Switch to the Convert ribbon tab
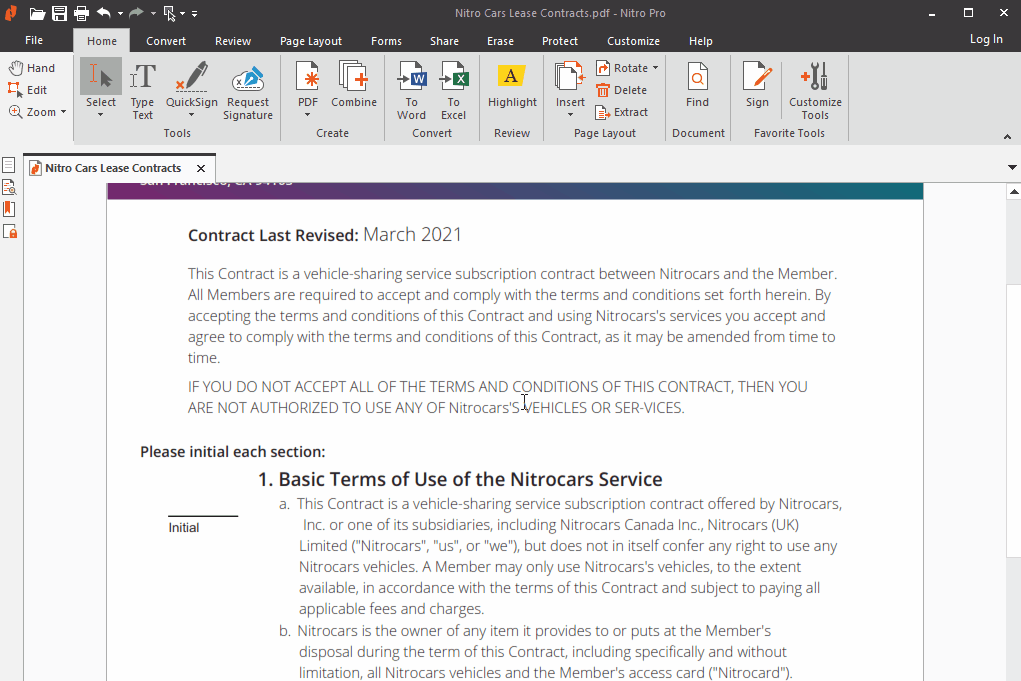This screenshot has width=1021, height=681. 166,40
